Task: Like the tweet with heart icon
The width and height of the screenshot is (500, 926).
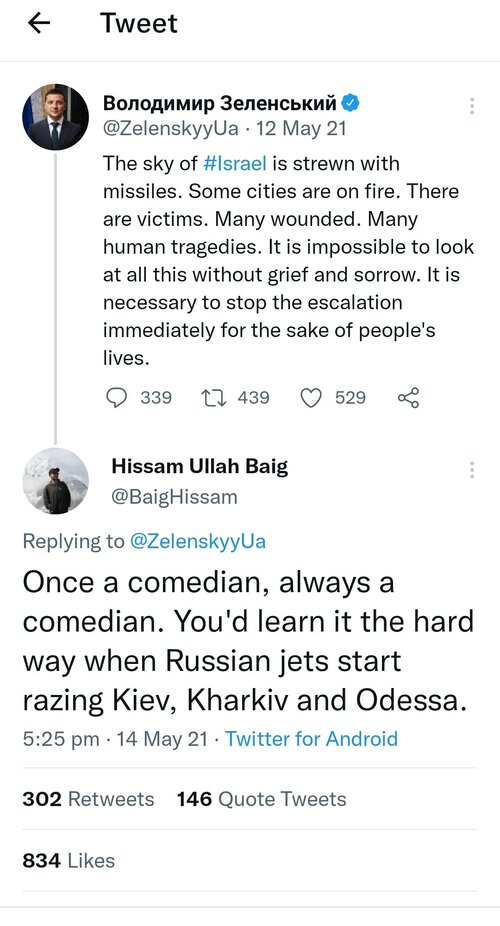Action: tap(311, 398)
